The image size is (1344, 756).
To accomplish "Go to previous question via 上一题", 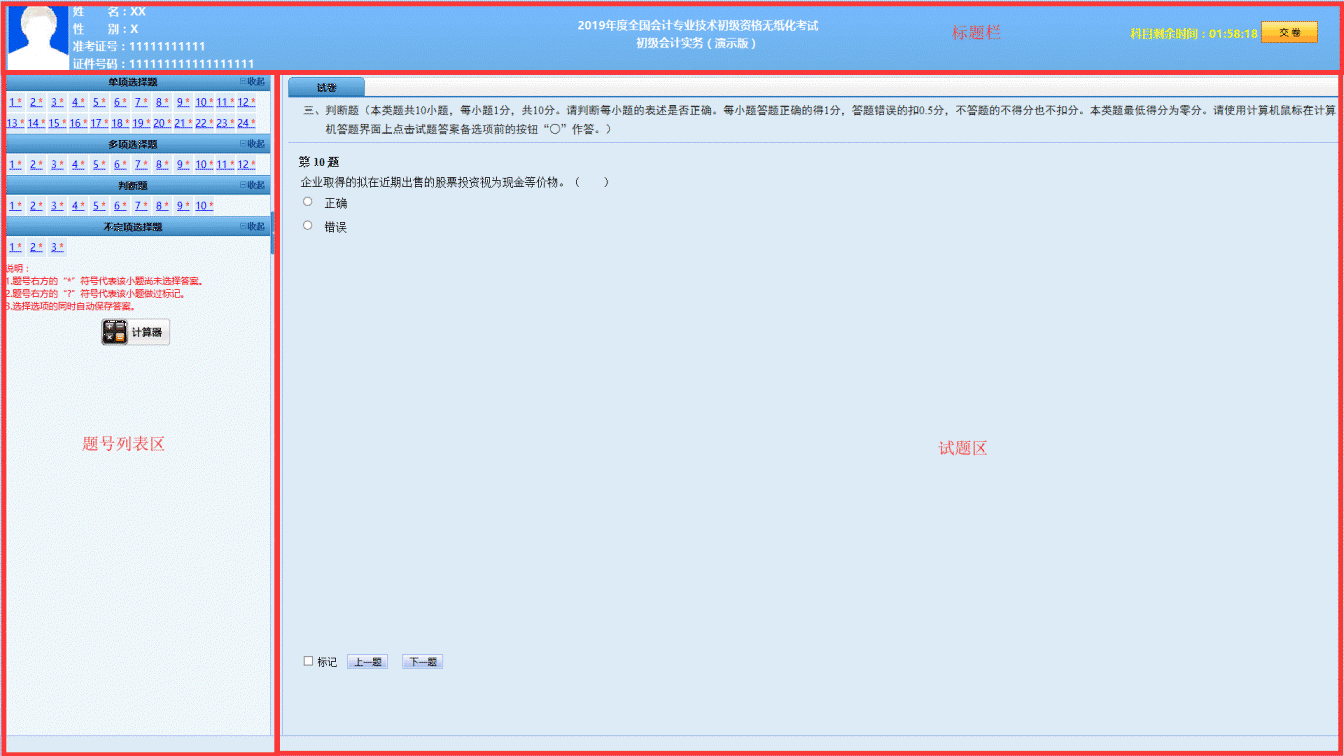I will pos(366,661).
